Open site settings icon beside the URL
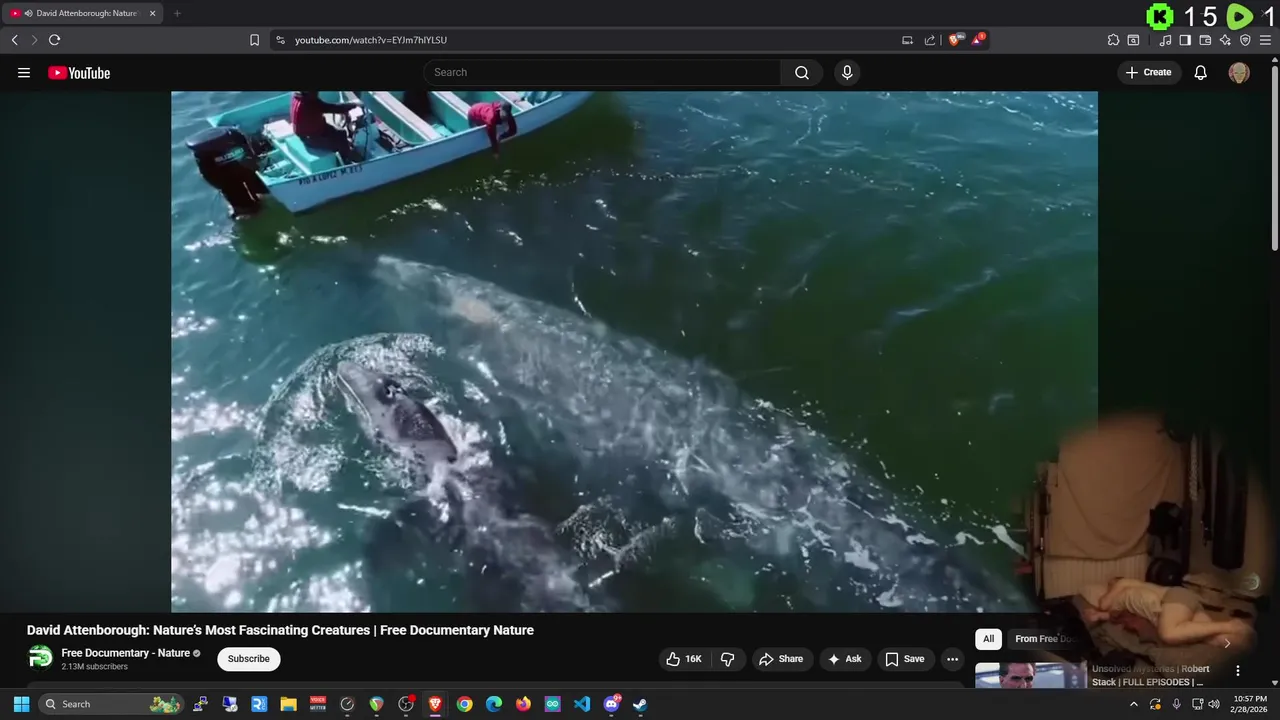 click(x=280, y=40)
